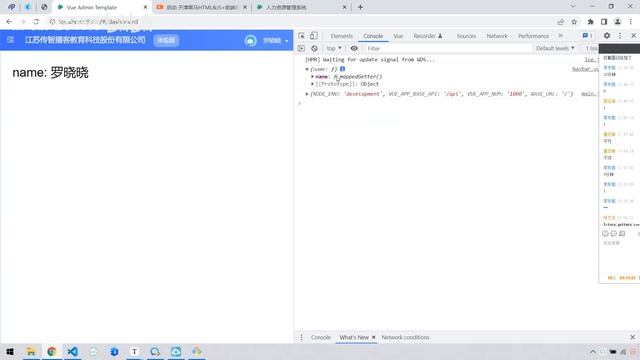Image resolution: width=640 pixels, height=360 pixels.
Task: Open a new browser tab
Action: 360,7
